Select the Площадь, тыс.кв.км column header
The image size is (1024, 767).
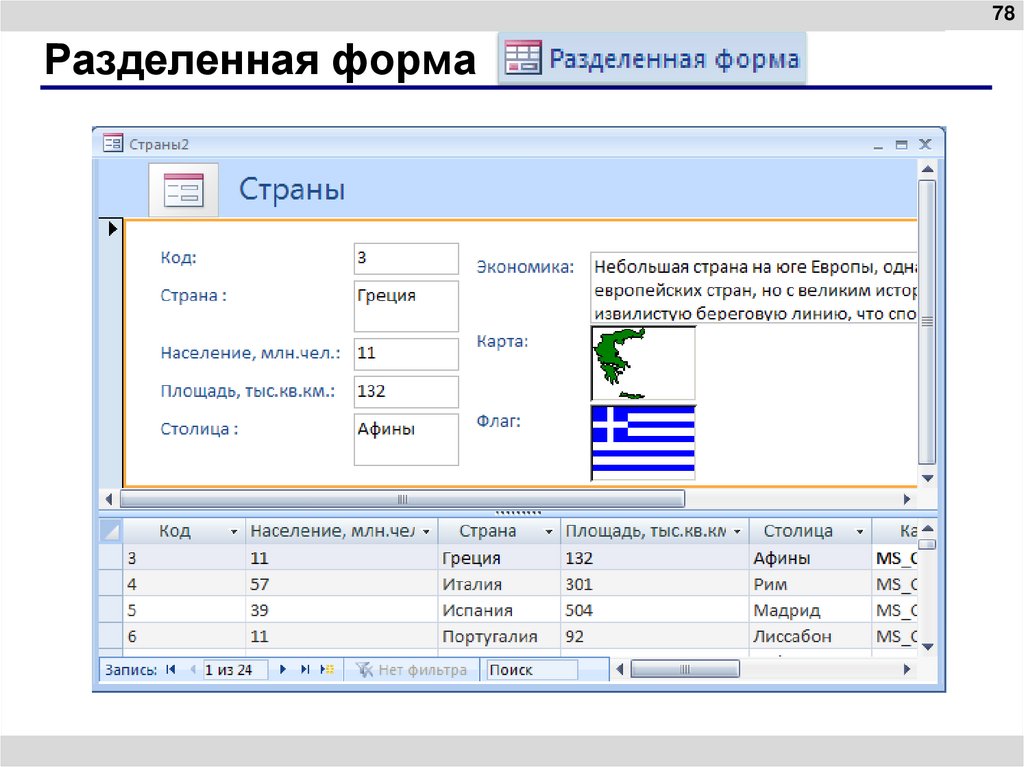[x=645, y=531]
